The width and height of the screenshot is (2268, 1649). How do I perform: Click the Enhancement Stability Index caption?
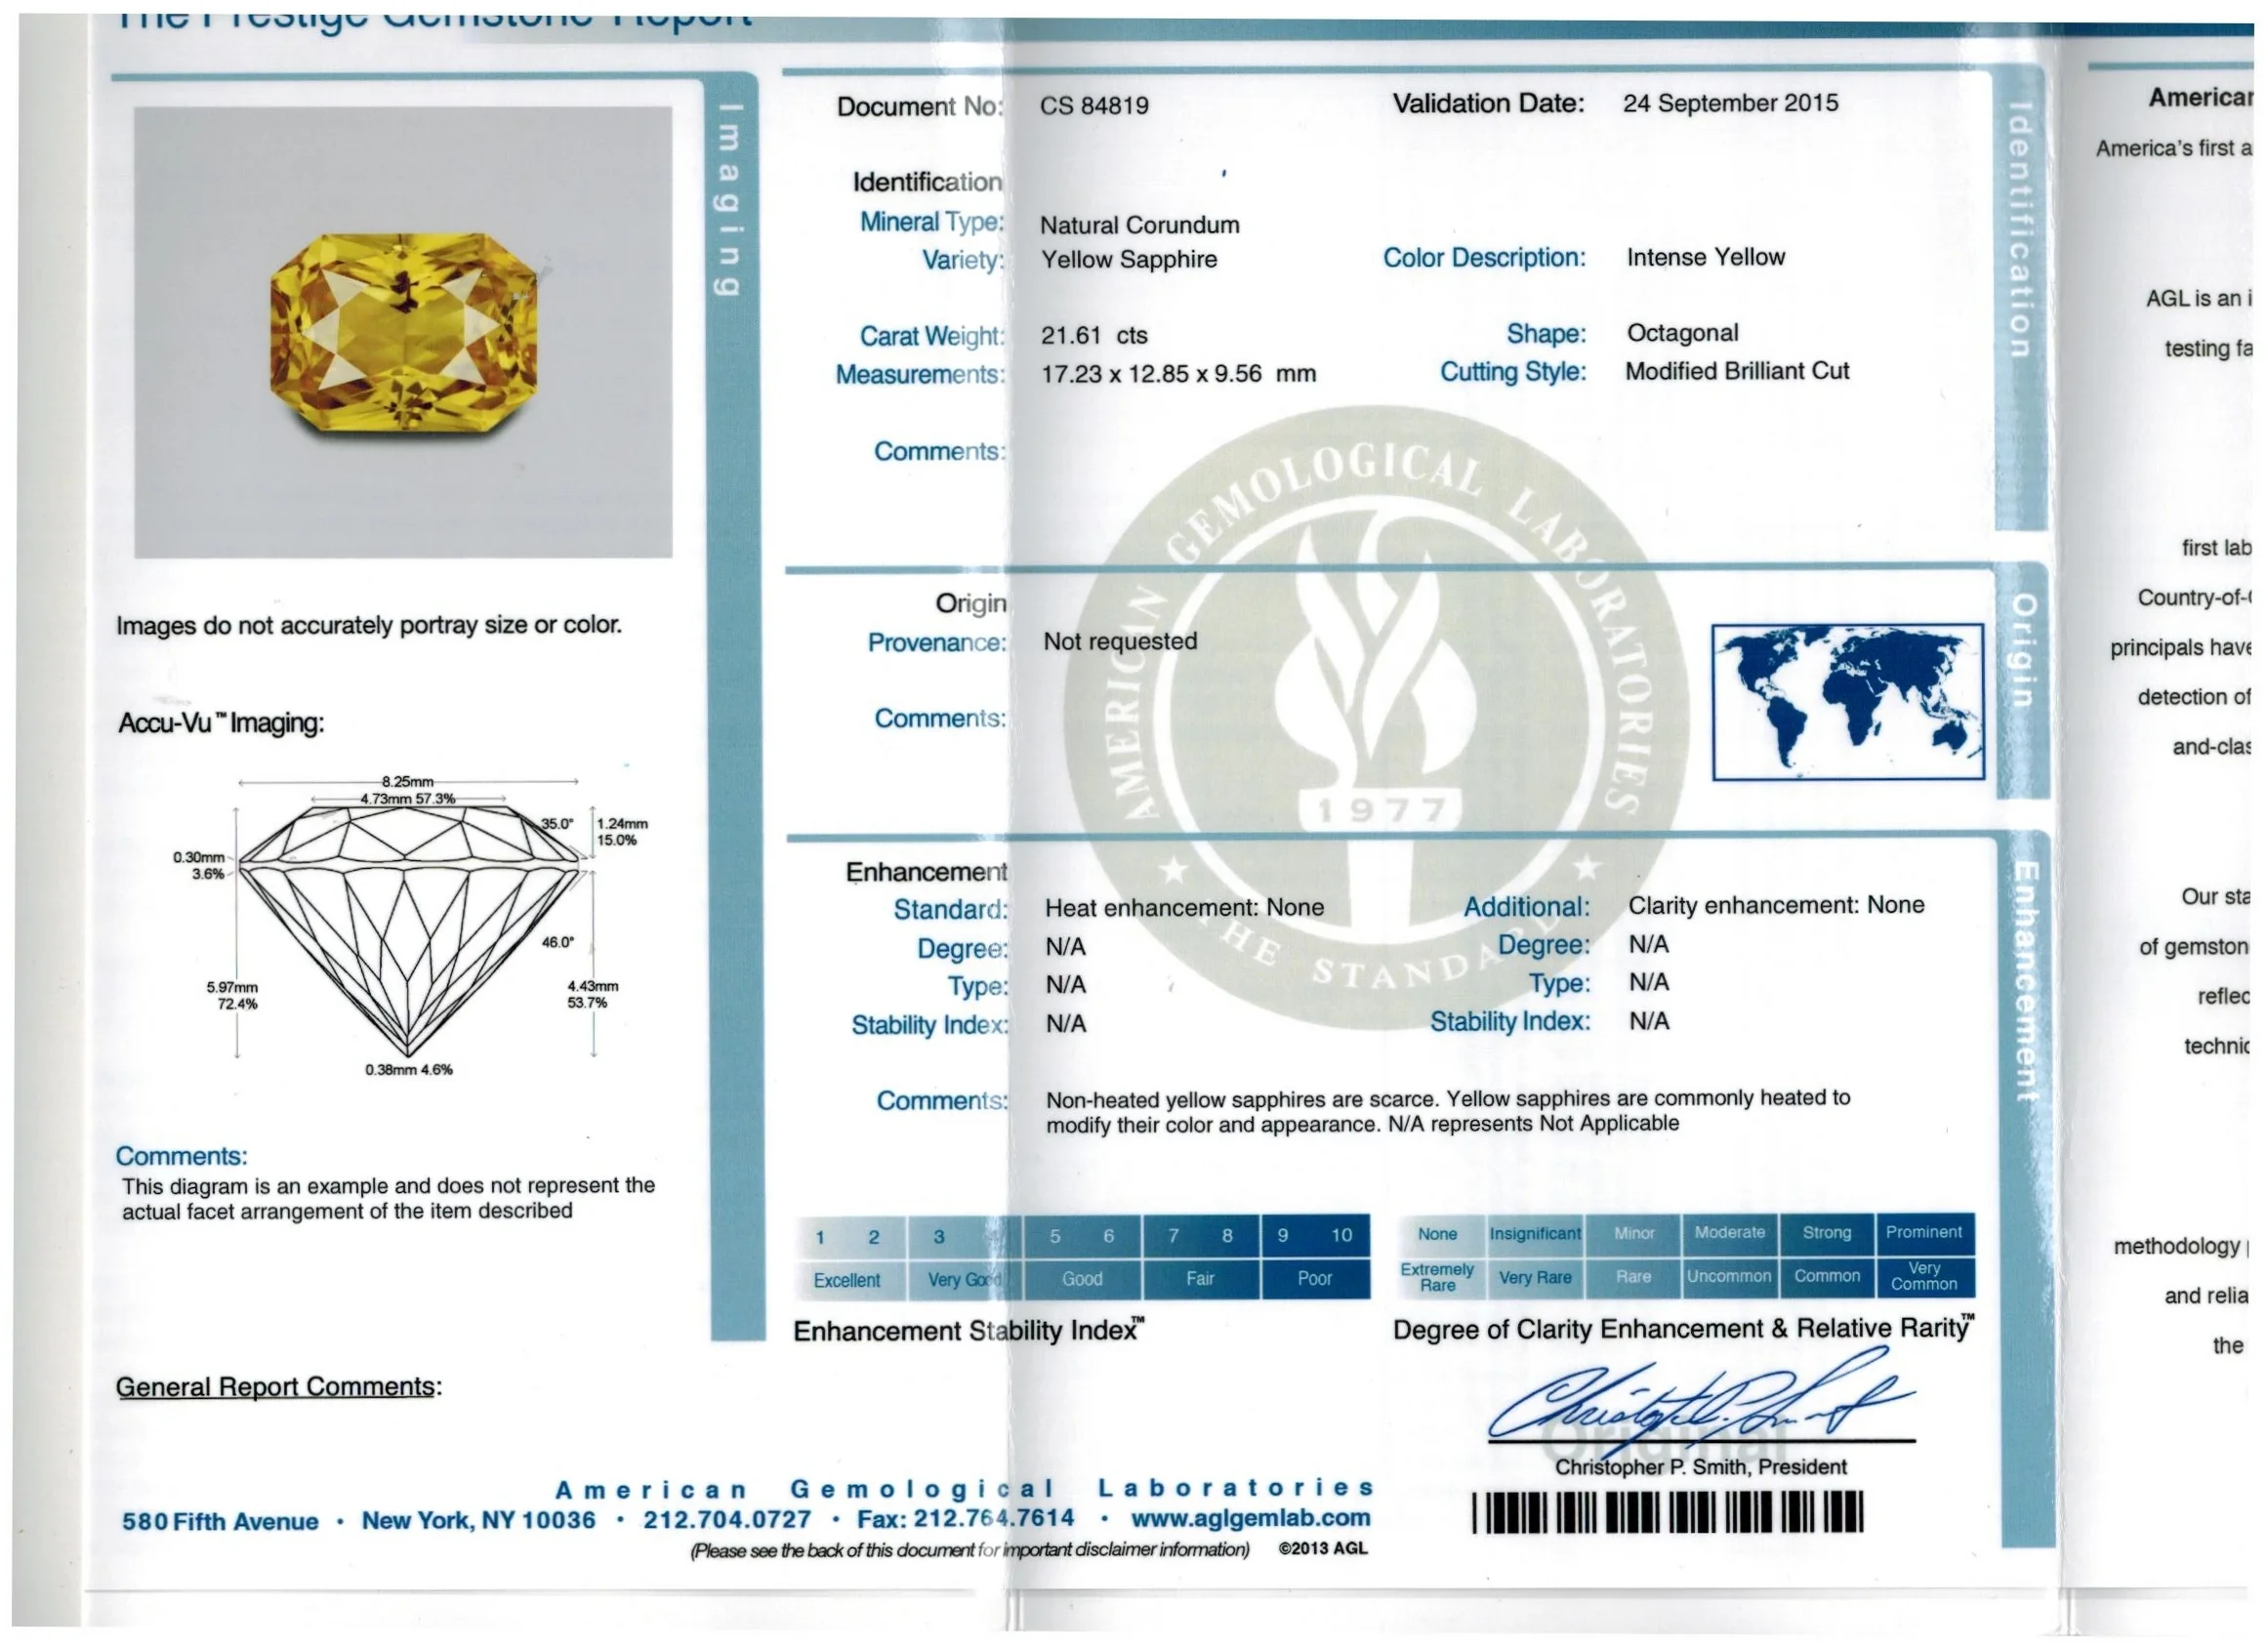click(968, 1330)
